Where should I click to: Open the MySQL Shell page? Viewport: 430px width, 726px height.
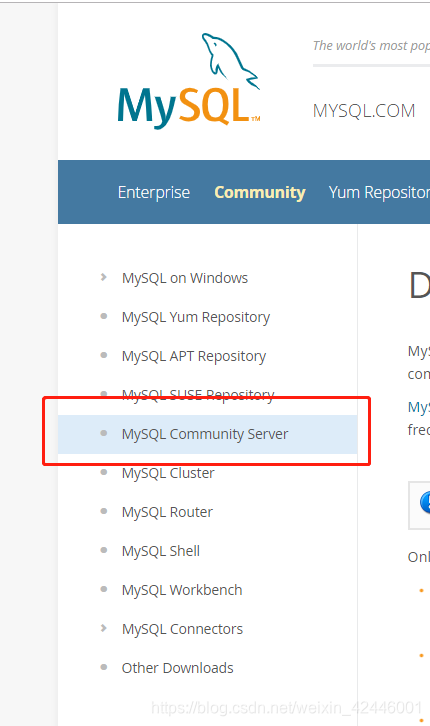(161, 551)
